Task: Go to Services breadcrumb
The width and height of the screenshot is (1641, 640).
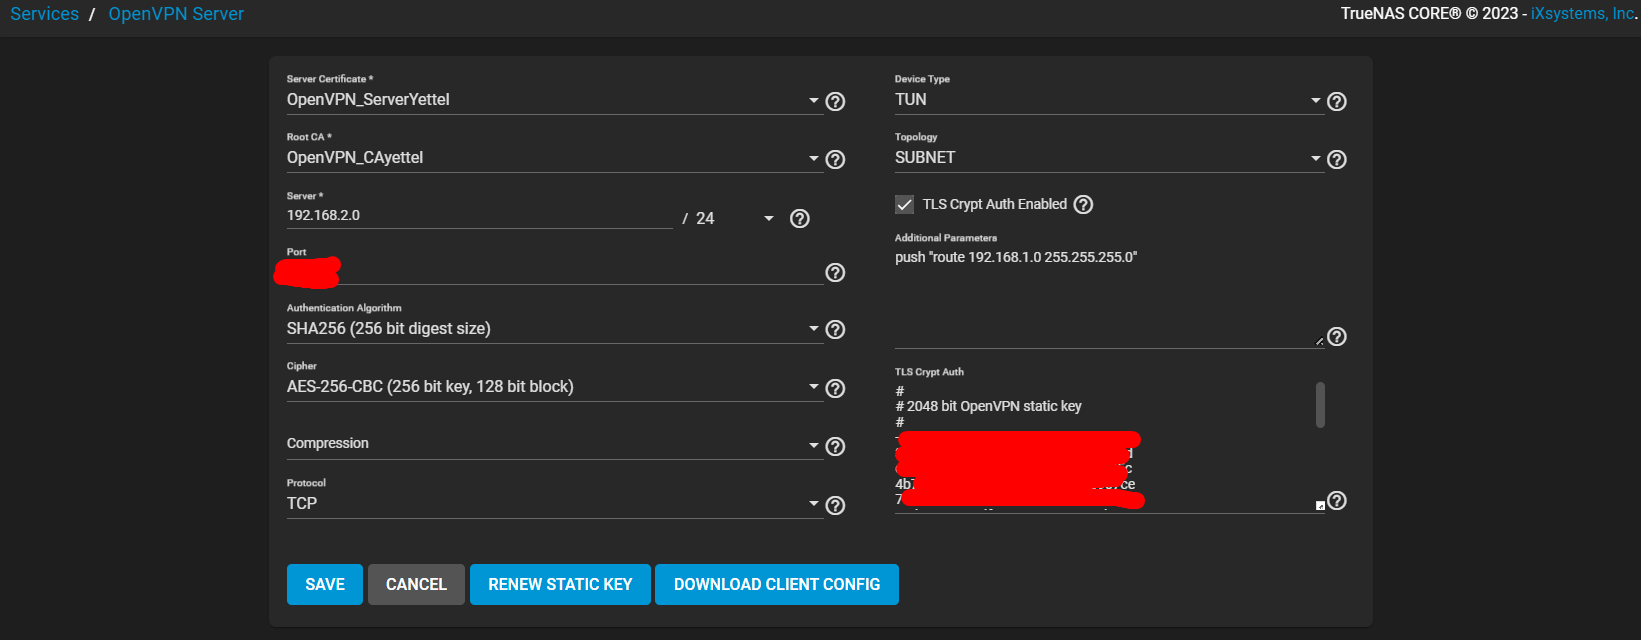Action: tap(44, 14)
